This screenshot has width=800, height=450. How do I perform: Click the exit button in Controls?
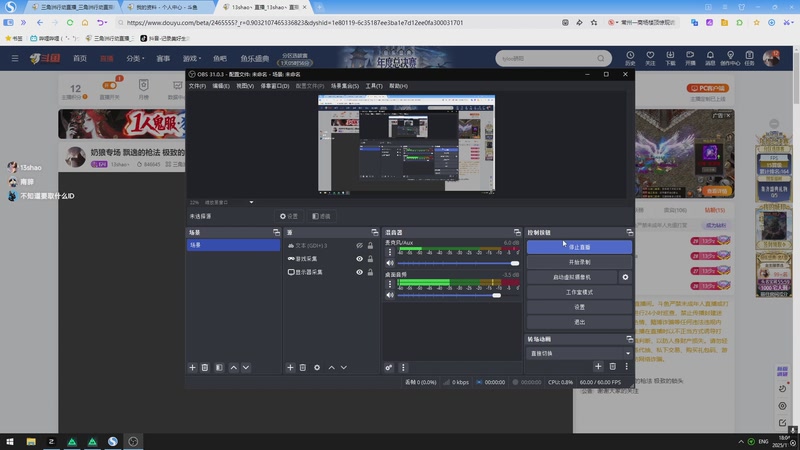pyautogui.click(x=580, y=322)
